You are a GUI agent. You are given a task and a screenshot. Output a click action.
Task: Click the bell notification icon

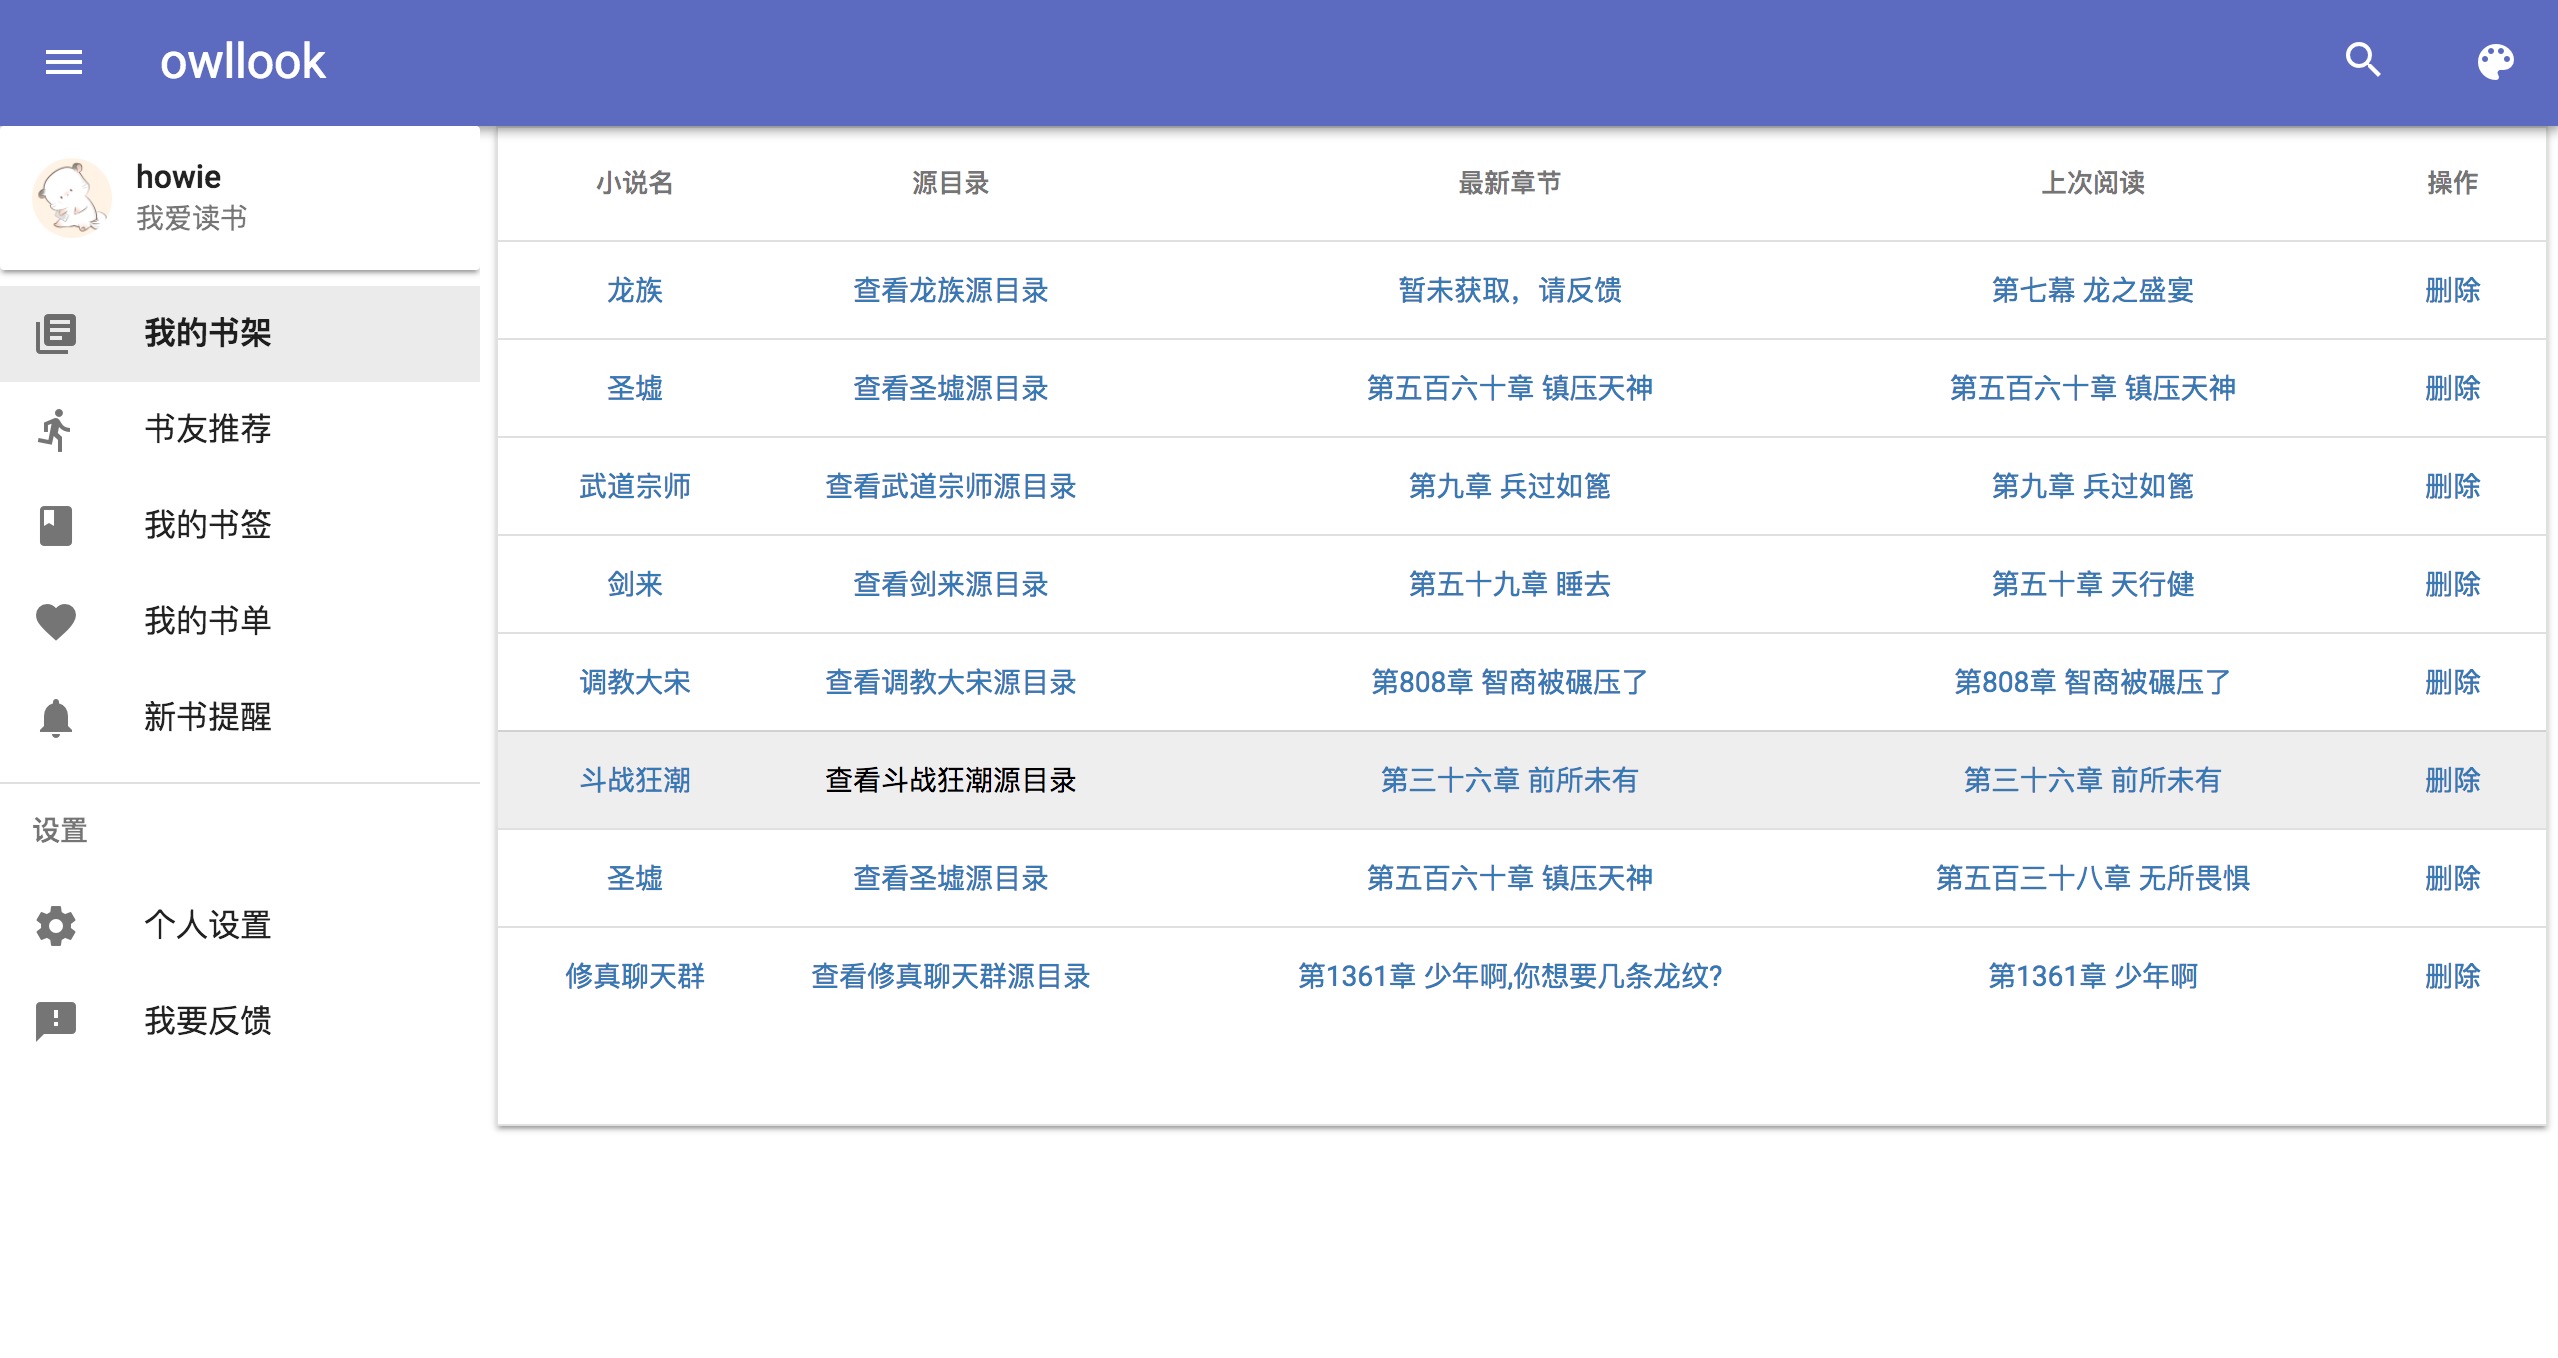pos(56,717)
